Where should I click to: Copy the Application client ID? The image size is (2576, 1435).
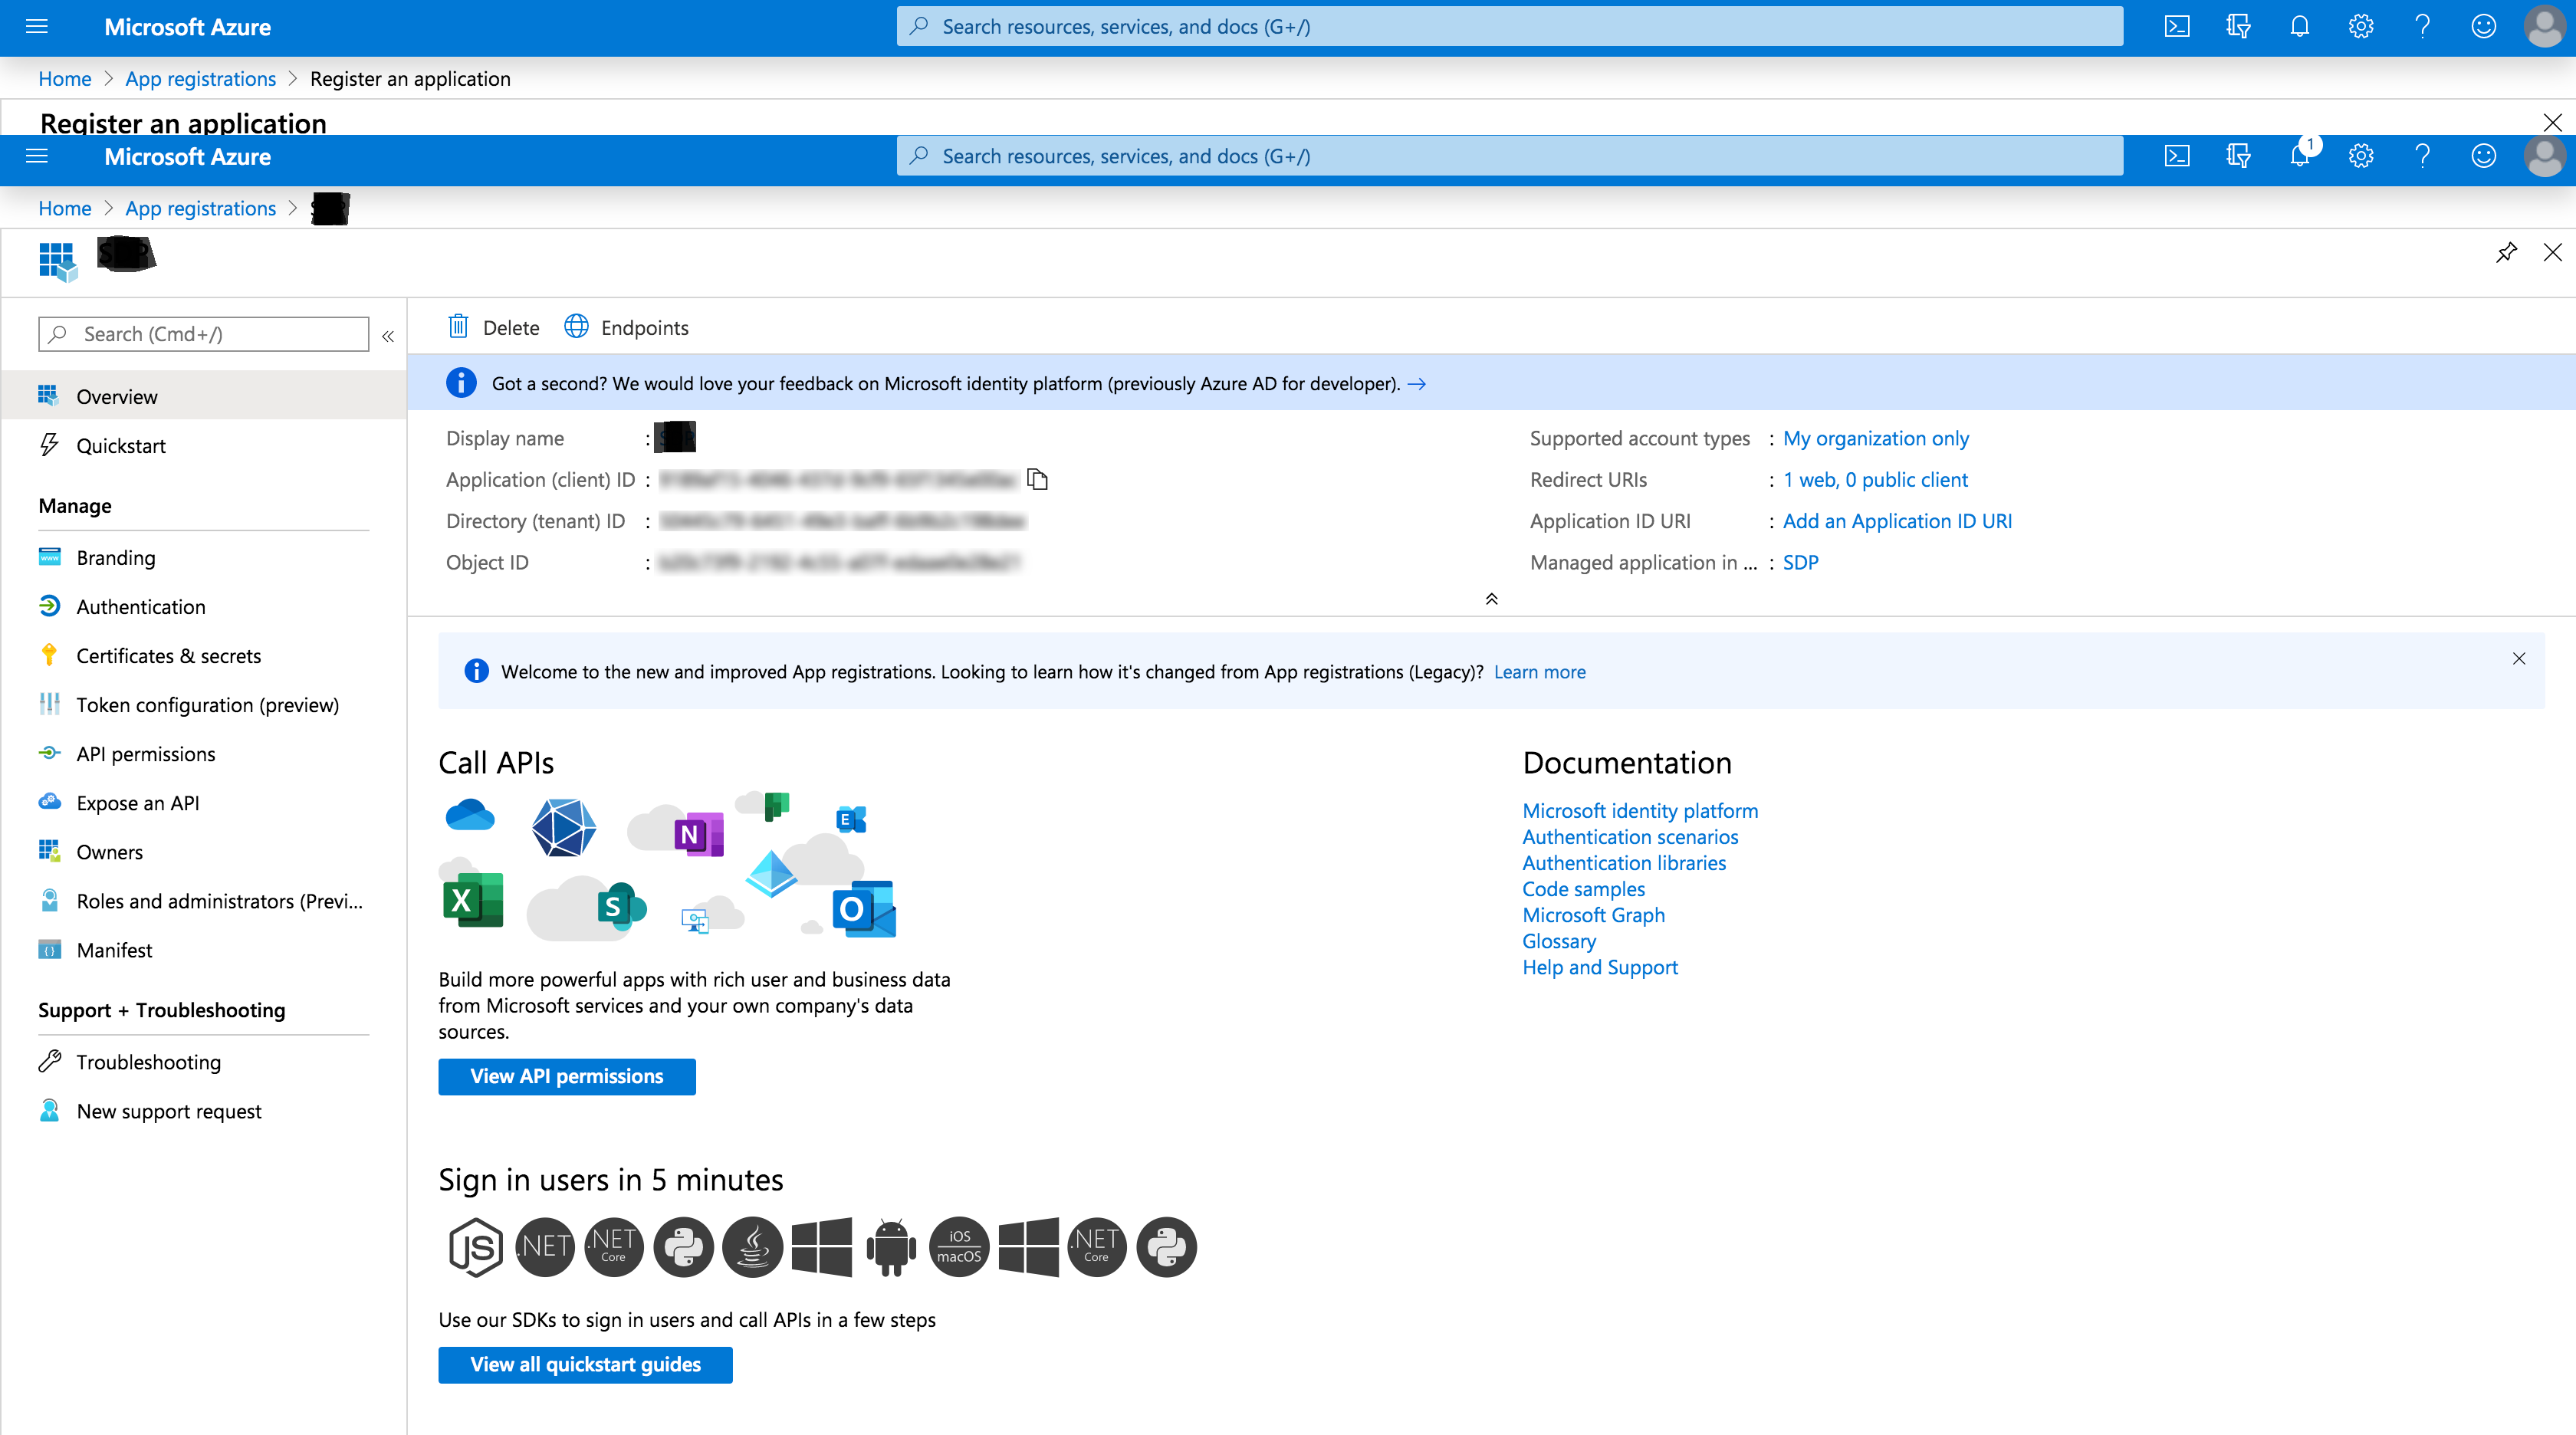click(1037, 480)
